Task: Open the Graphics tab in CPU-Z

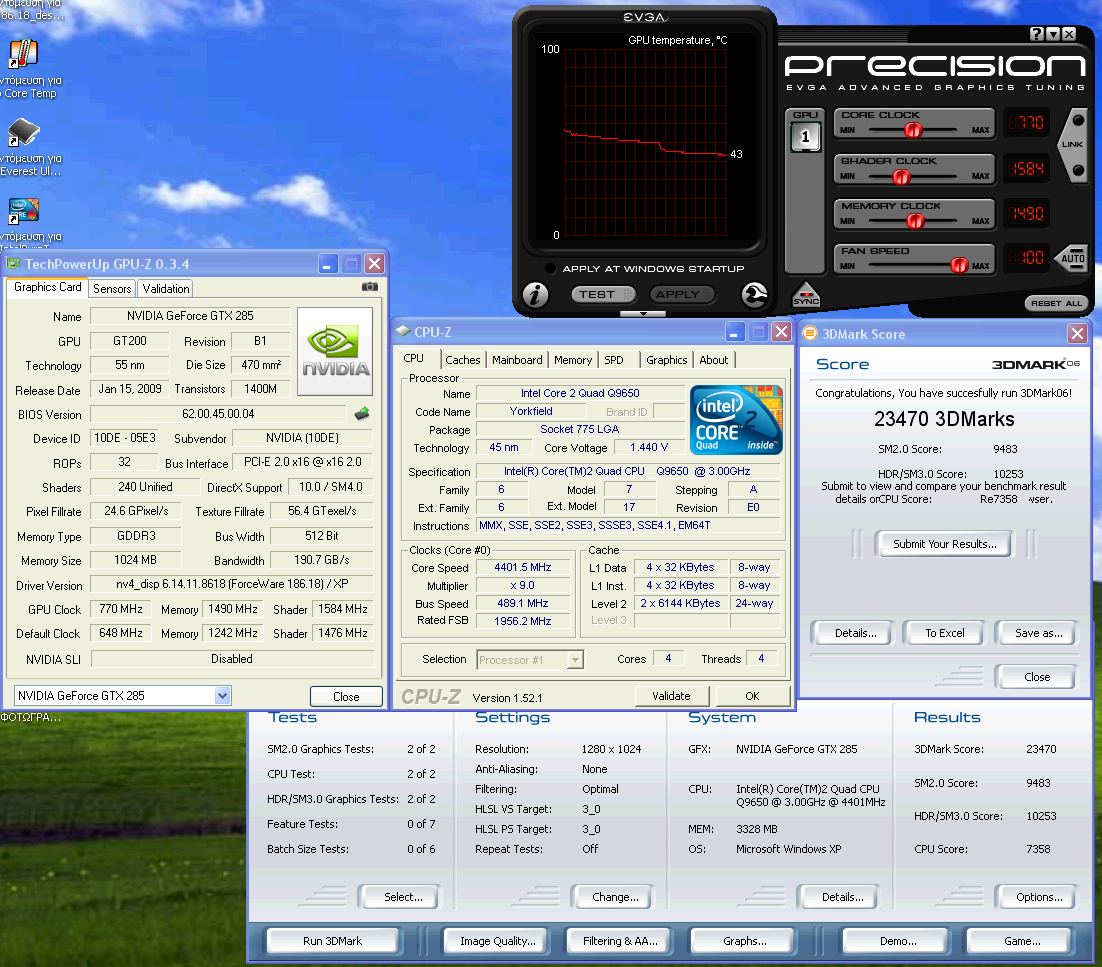Action: point(666,360)
